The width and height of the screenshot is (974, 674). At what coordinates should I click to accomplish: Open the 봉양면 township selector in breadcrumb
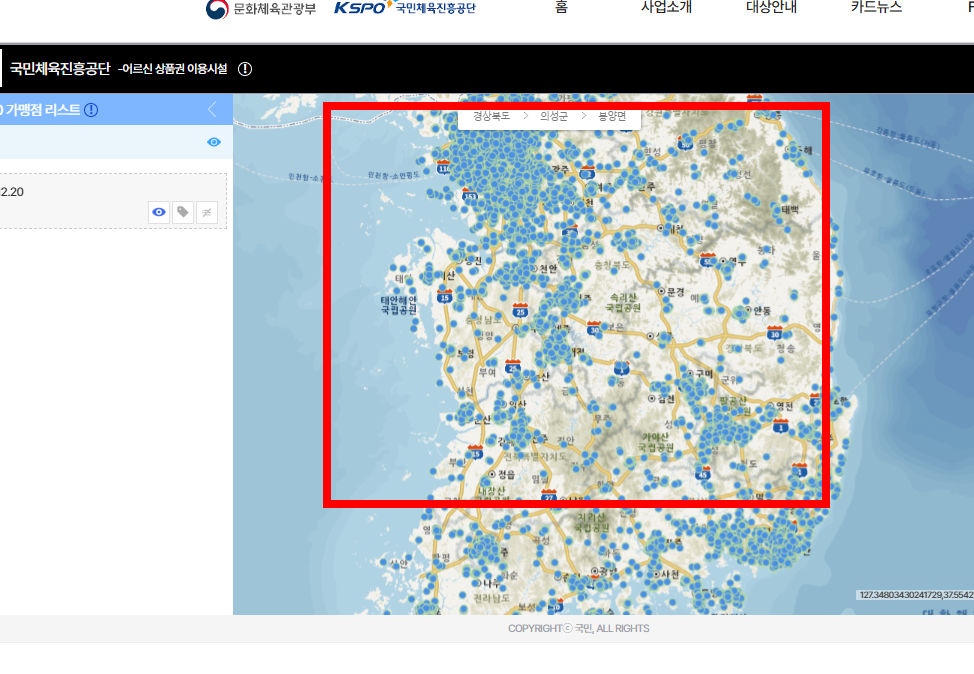point(612,116)
